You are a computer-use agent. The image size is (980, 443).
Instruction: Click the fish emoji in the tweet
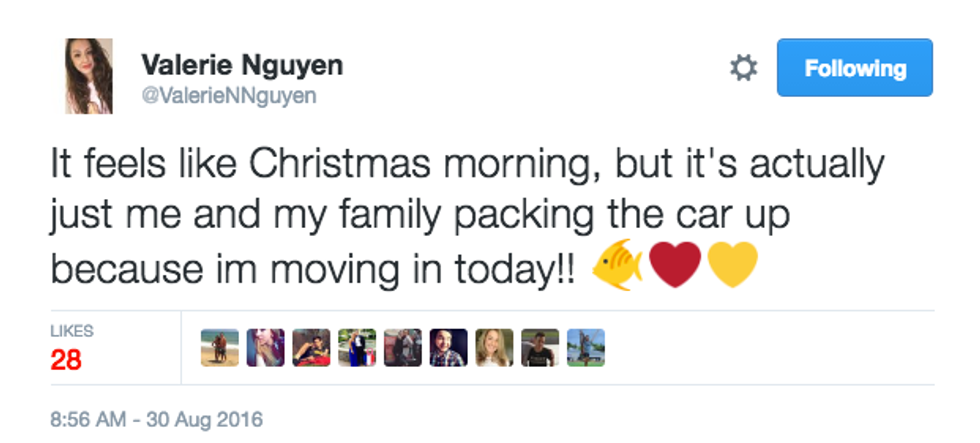tap(616, 267)
